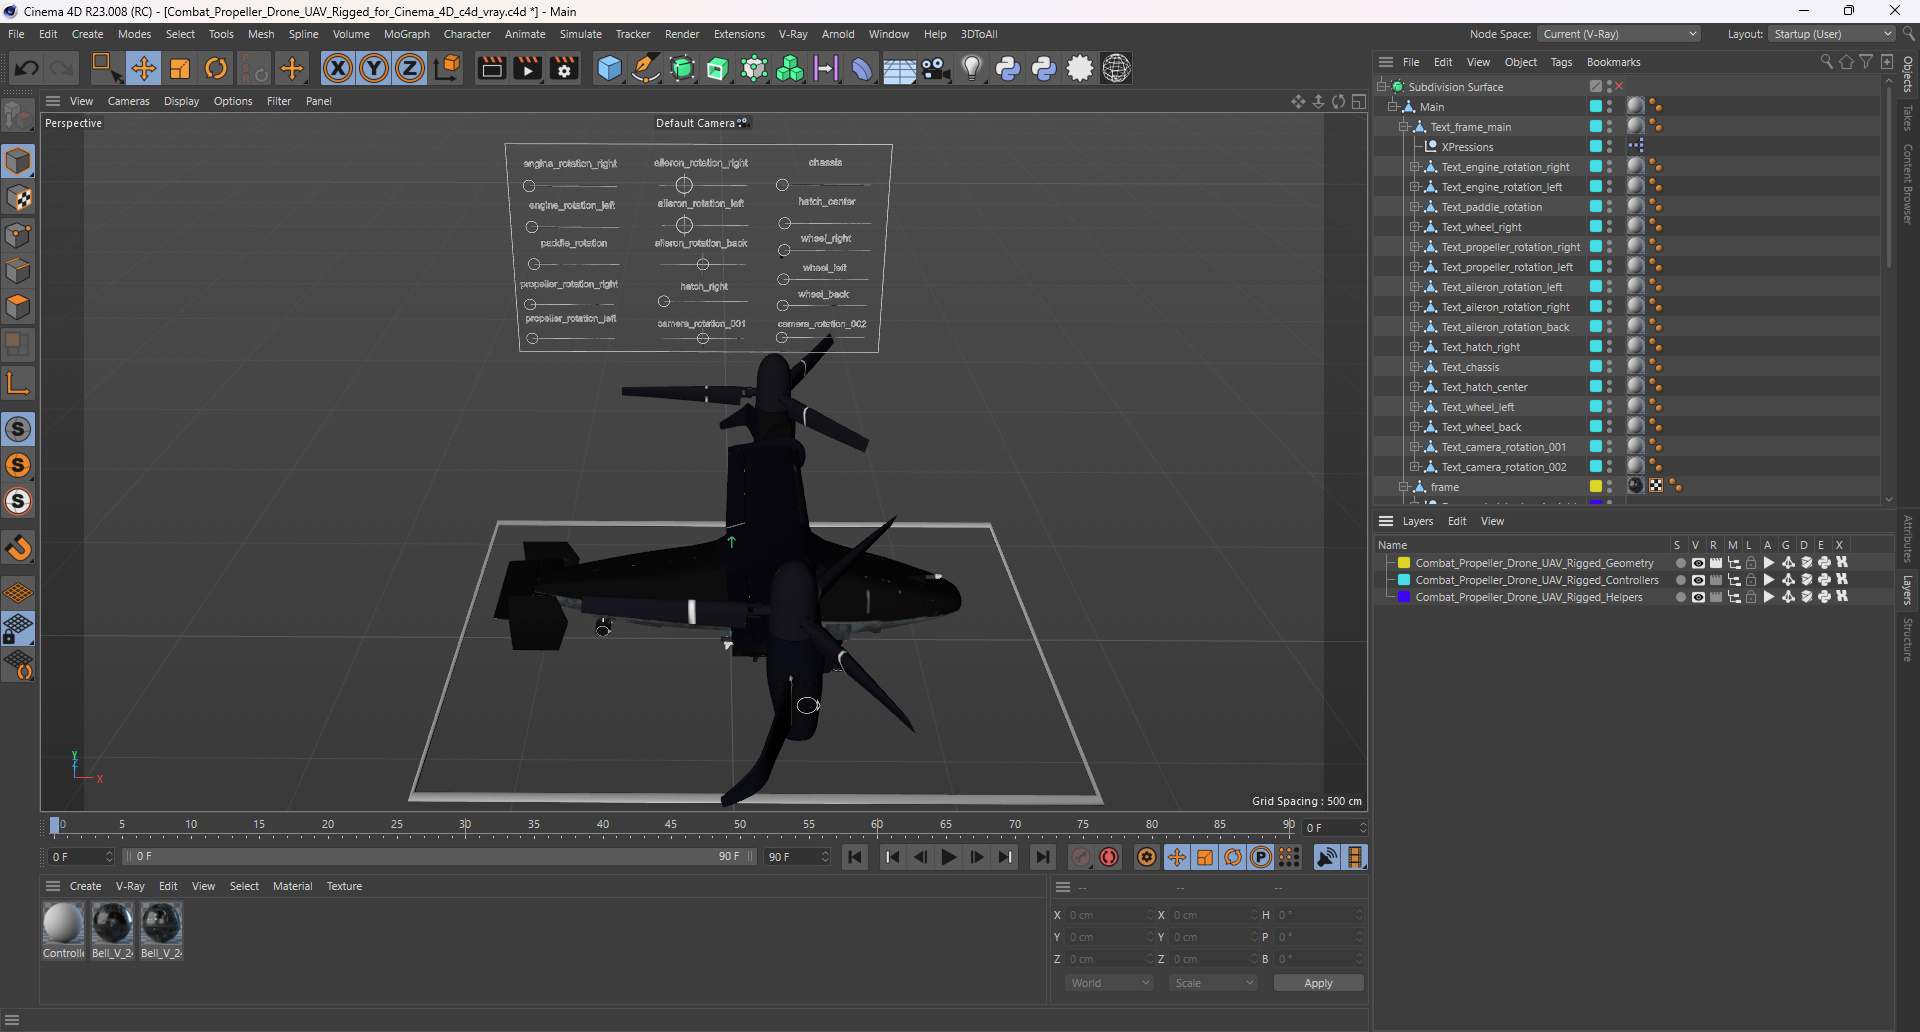The height and width of the screenshot is (1032, 1920).
Task: Toggle visibility of Helpers layer
Action: [1697, 597]
